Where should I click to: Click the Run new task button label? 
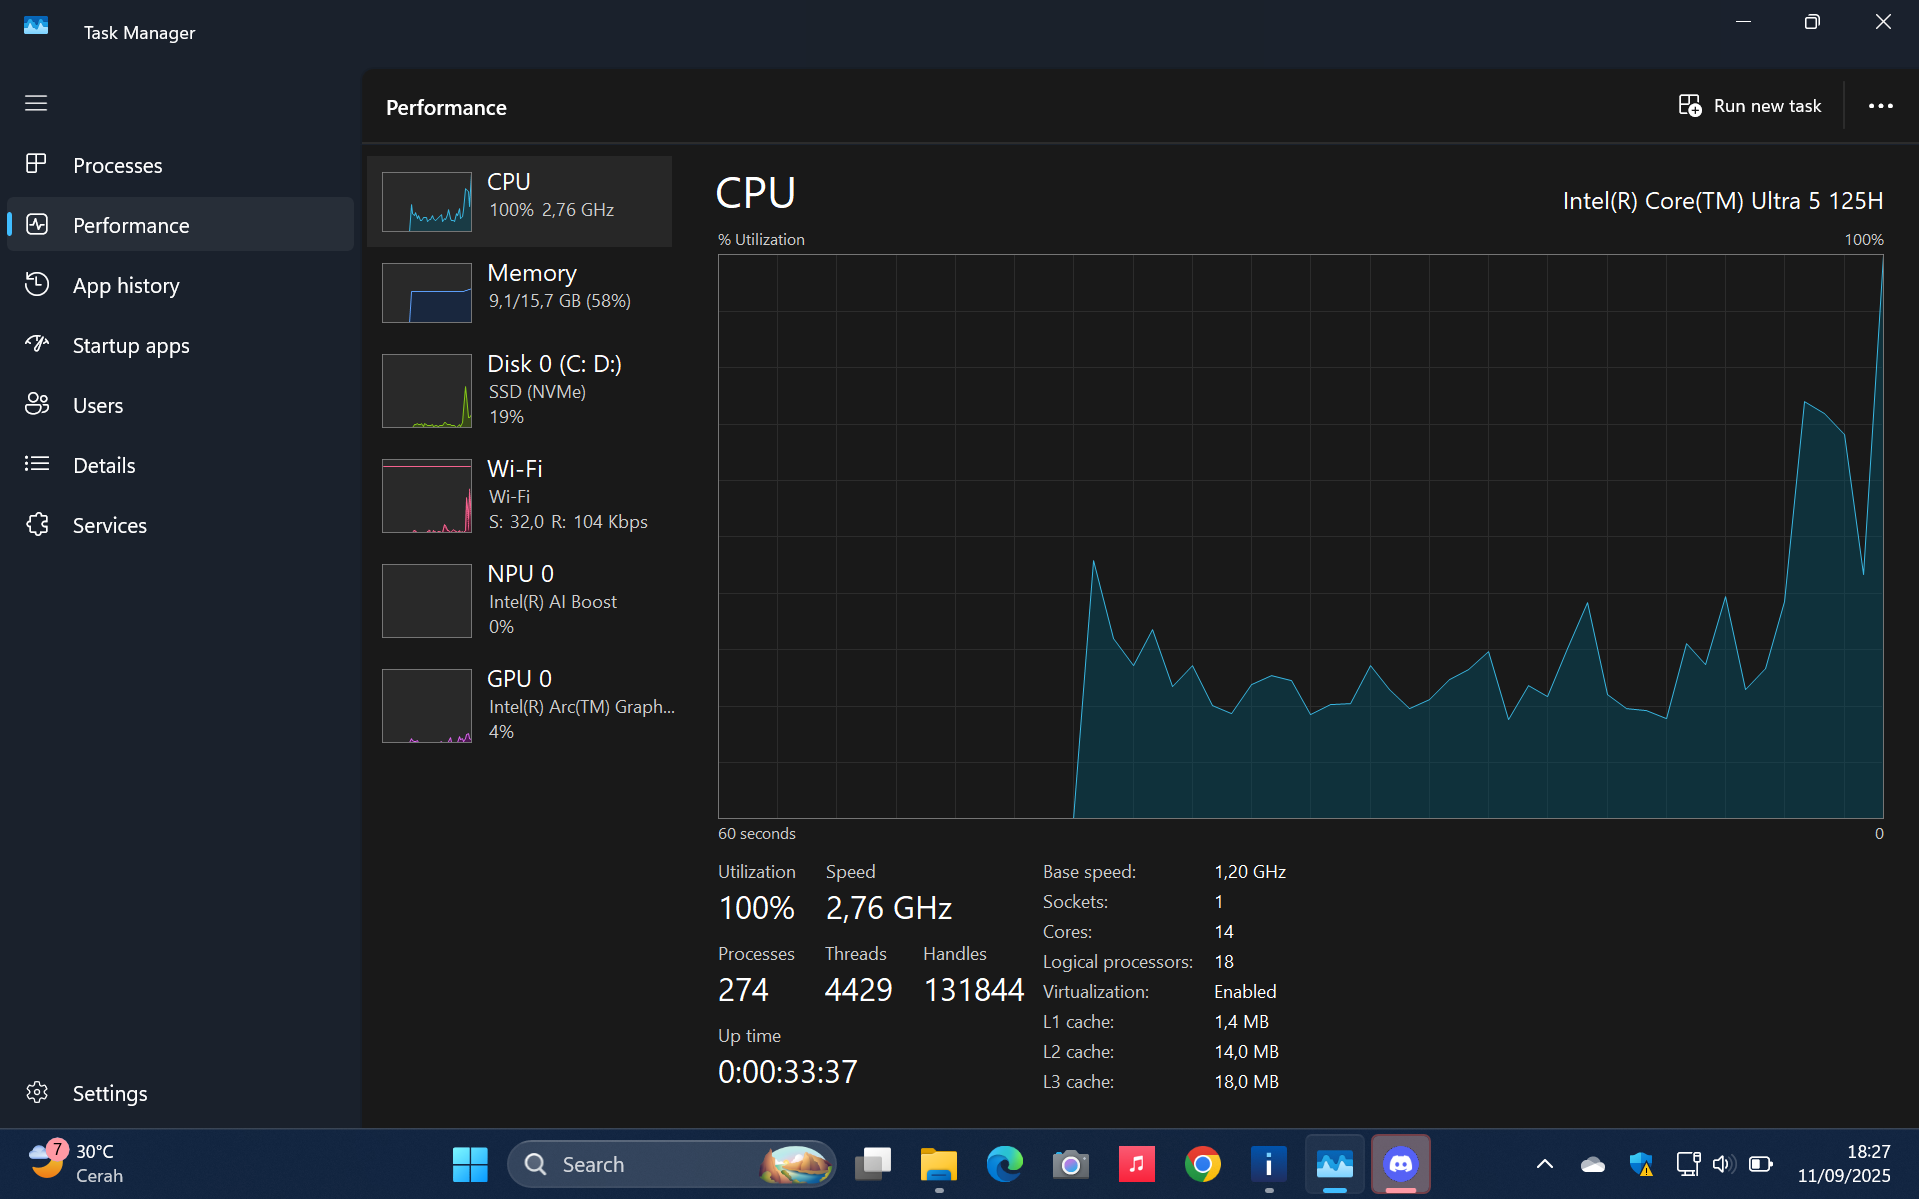pyautogui.click(x=1767, y=106)
